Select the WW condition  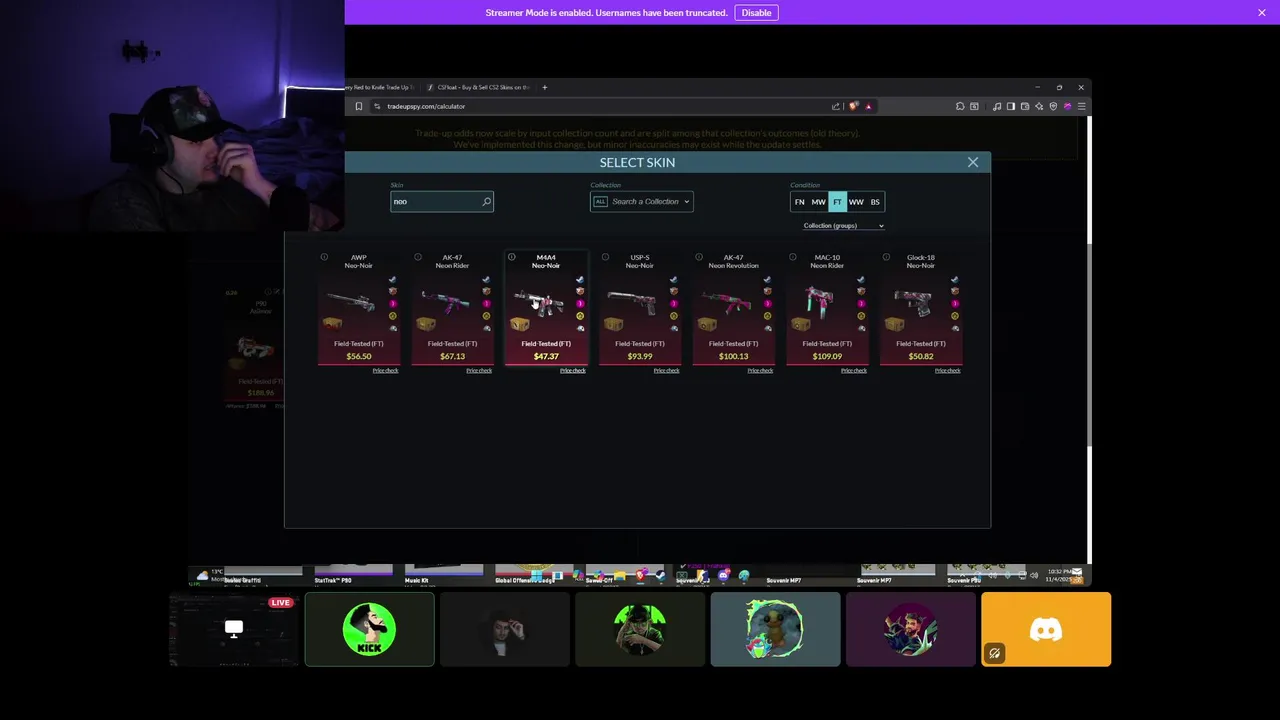coord(856,202)
